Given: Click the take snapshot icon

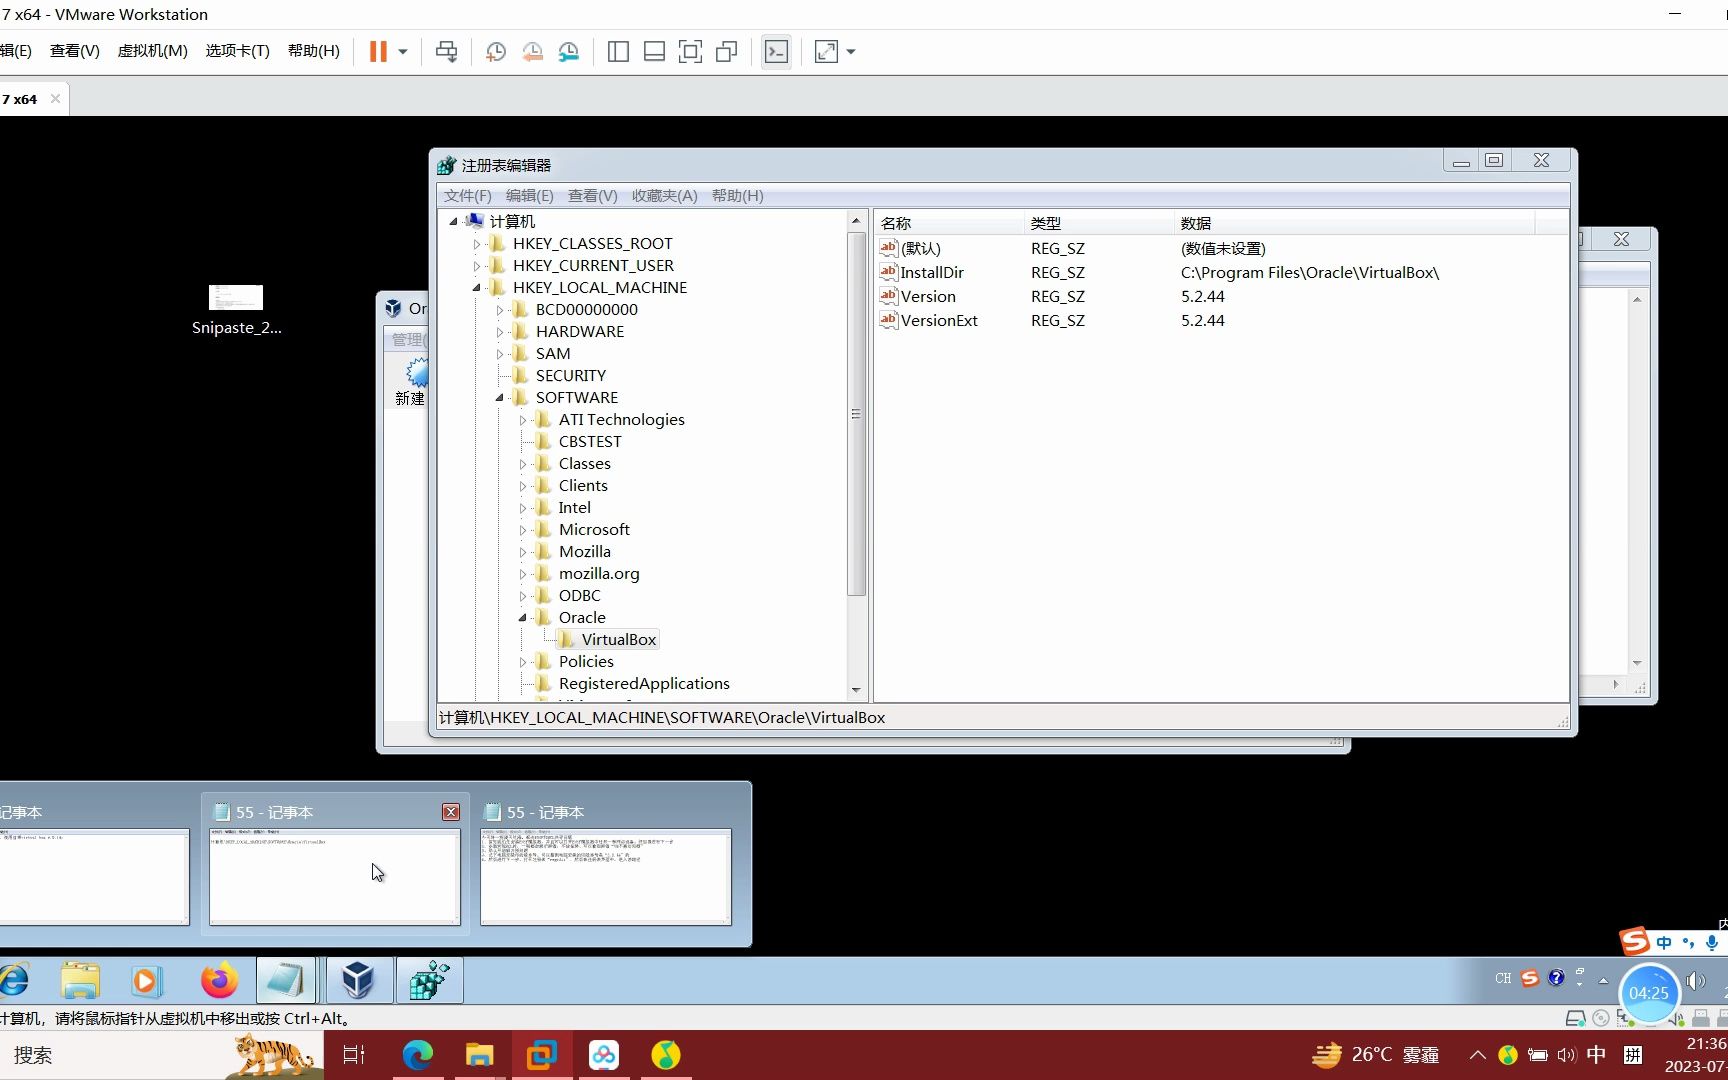Looking at the screenshot, I should click(x=496, y=52).
